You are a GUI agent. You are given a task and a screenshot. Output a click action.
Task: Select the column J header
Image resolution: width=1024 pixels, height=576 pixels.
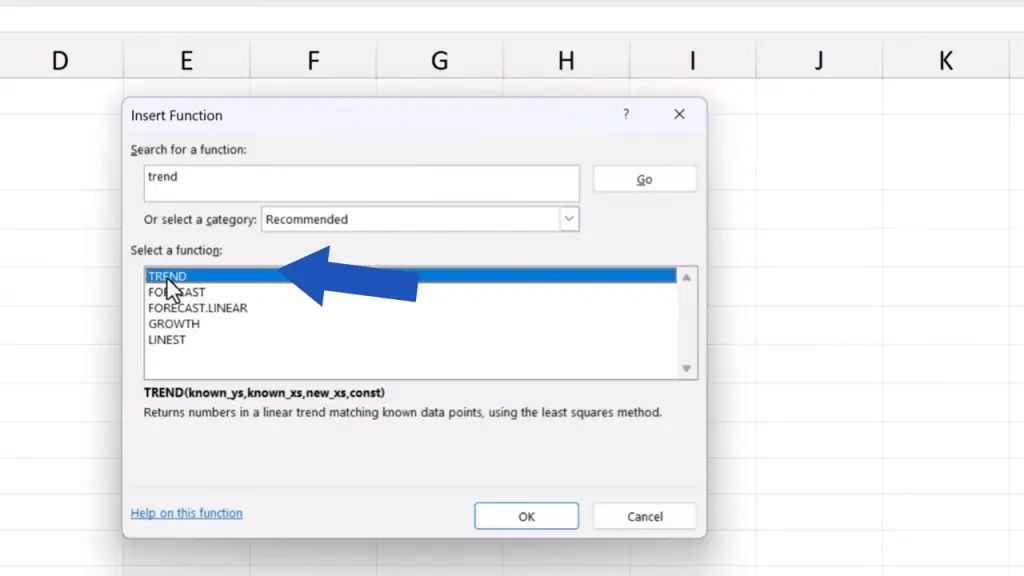(x=819, y=61)
